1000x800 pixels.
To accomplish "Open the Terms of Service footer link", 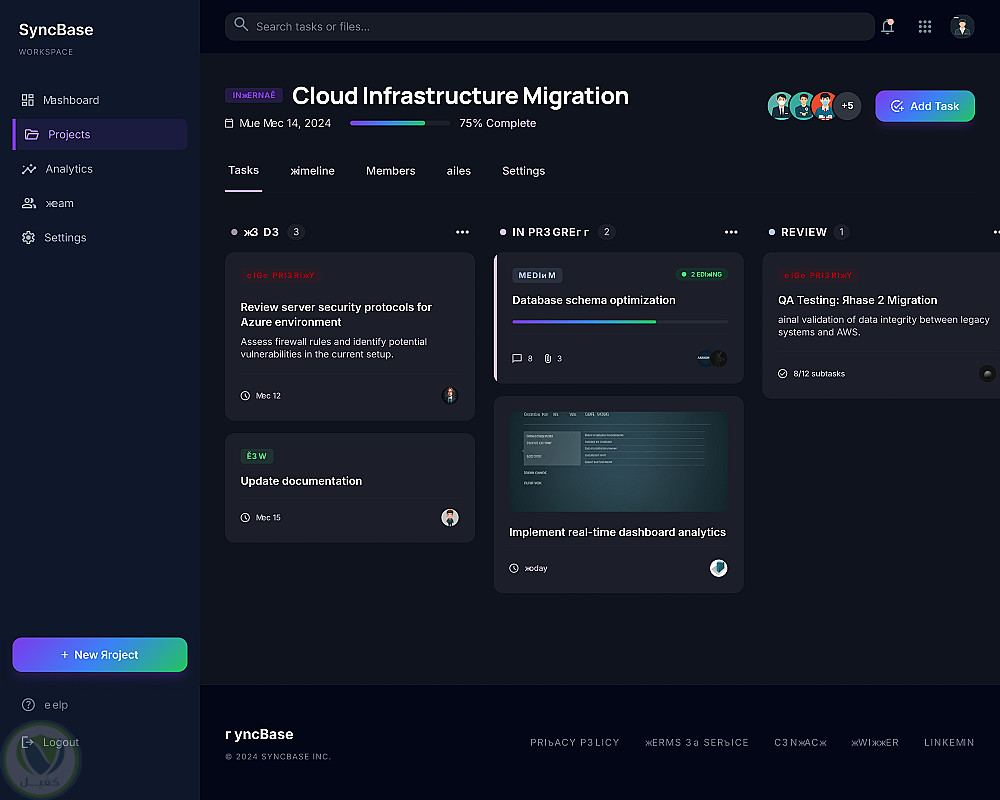I will click(696, 743).
